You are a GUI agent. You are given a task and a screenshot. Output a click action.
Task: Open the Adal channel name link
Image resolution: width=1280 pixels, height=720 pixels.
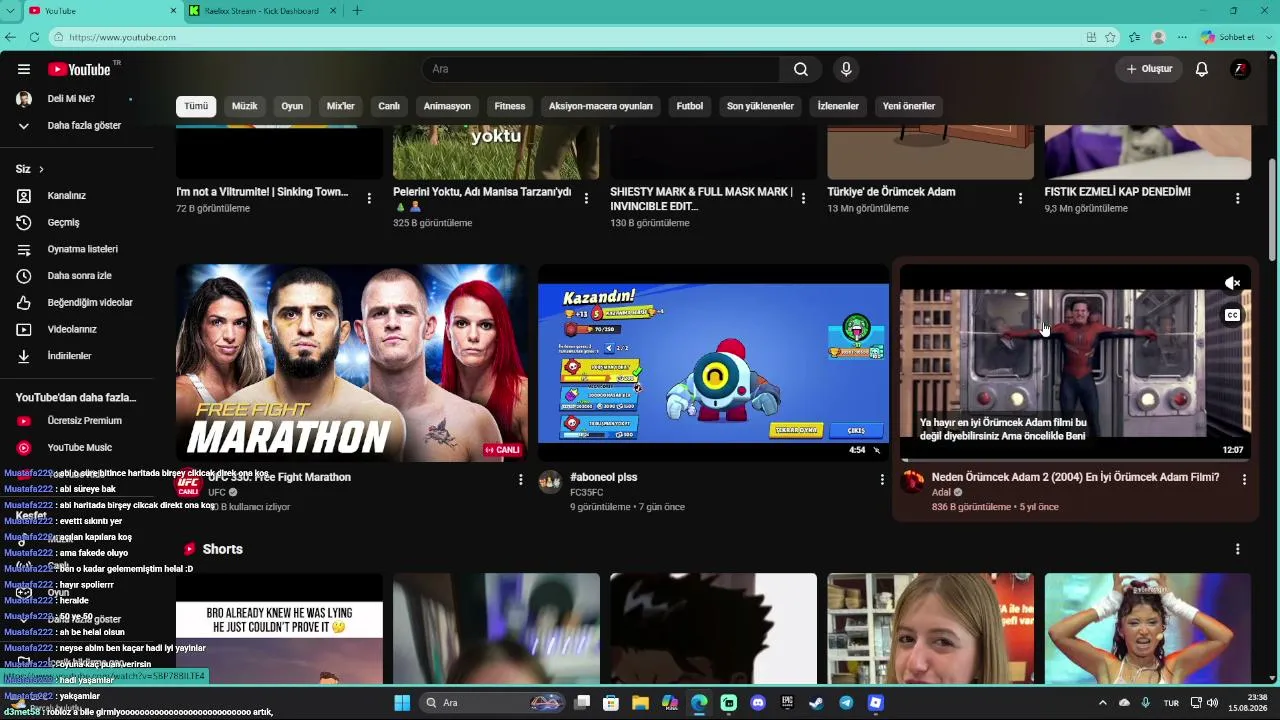coord(942,492)
